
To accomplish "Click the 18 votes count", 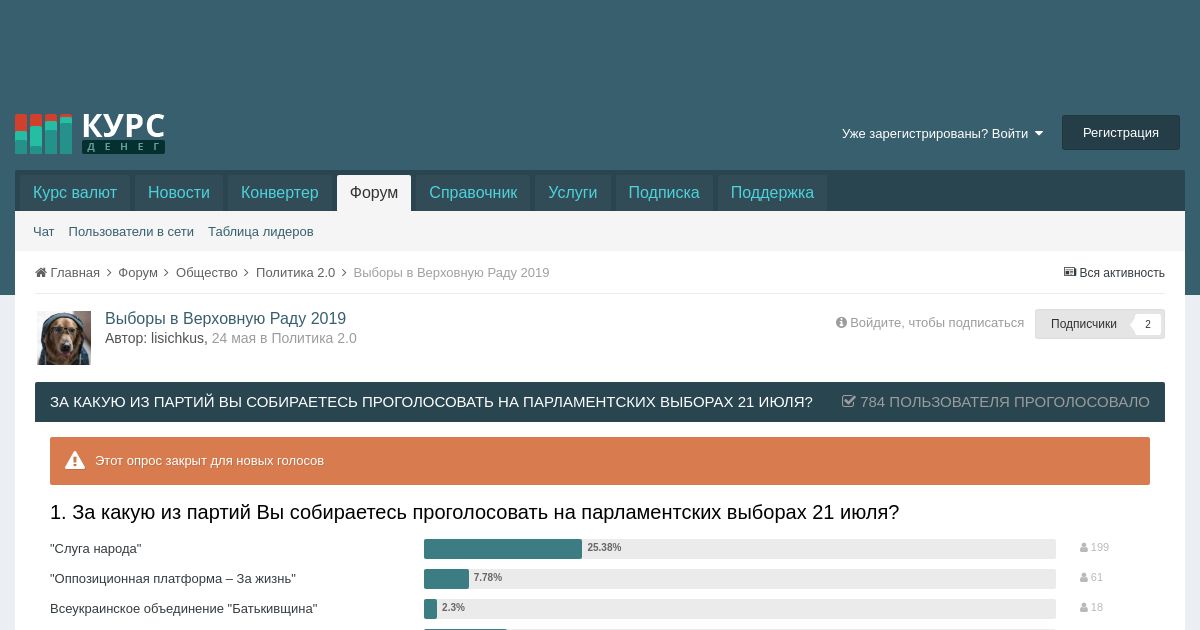I will point(1097,608).
